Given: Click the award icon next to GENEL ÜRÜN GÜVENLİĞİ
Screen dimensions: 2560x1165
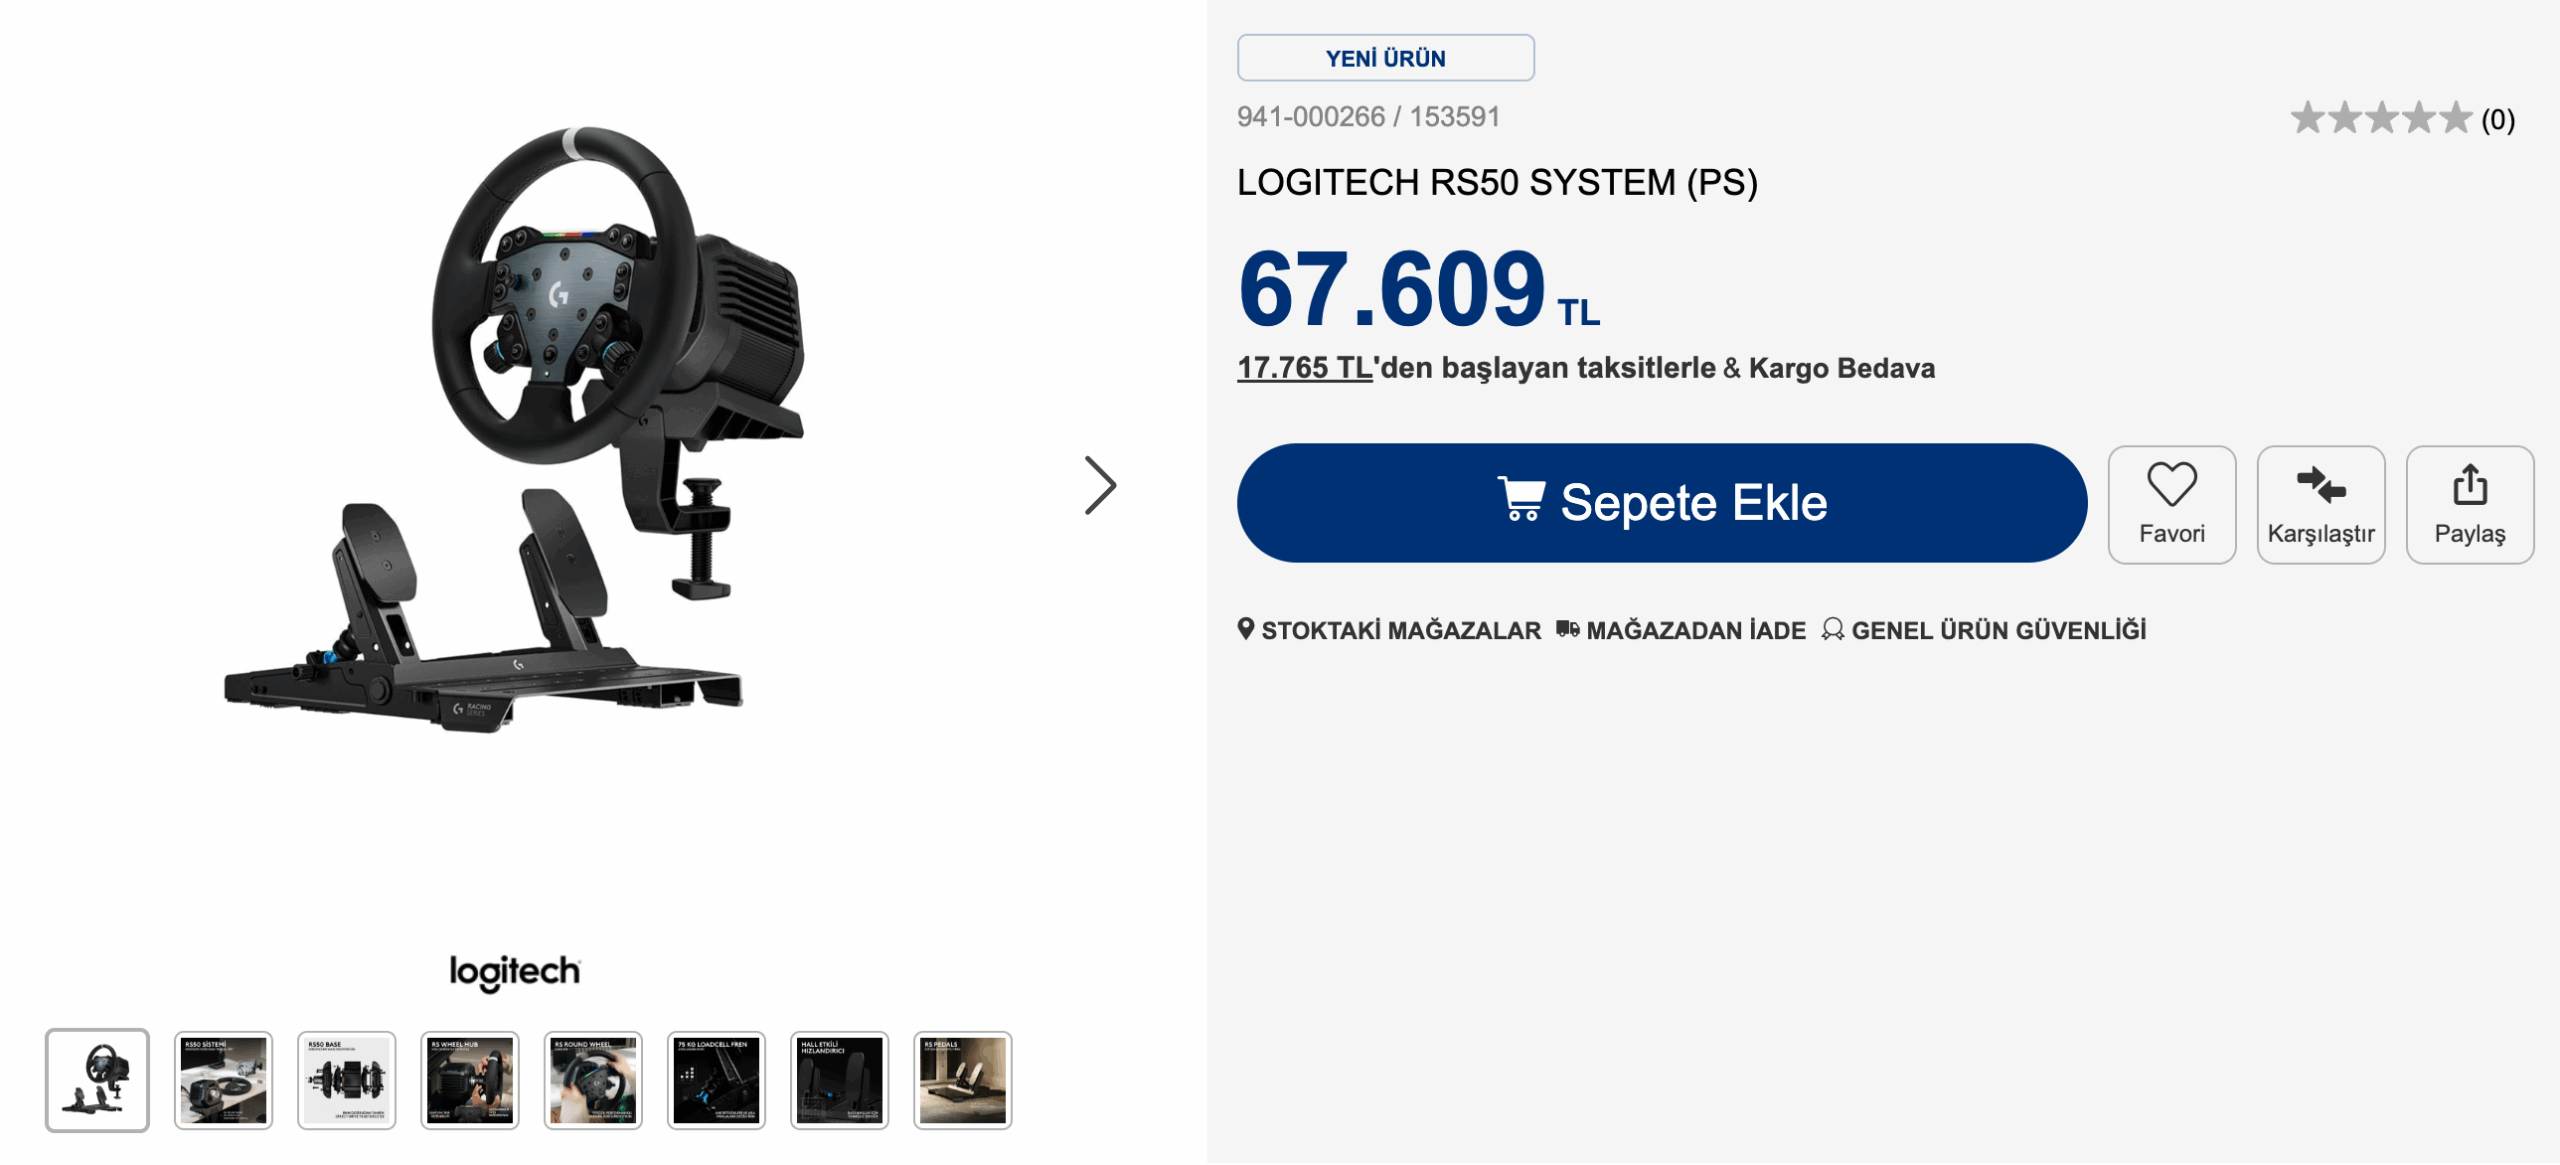Looking at the screenshot, I should pos(1833,630).
